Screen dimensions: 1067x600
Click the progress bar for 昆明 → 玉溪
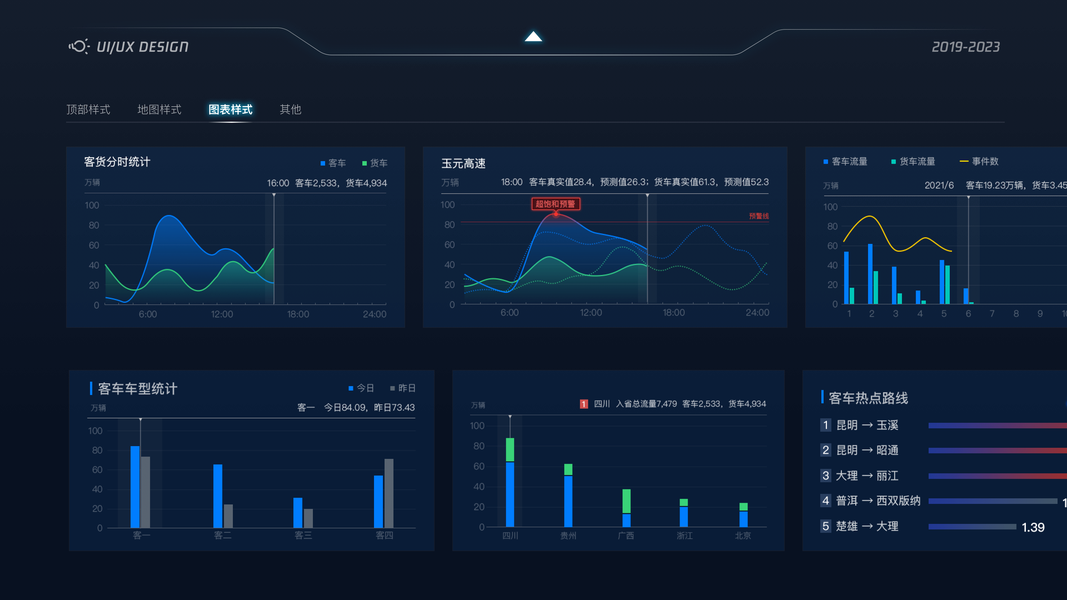pyautogui.click(x=998, y=426)
